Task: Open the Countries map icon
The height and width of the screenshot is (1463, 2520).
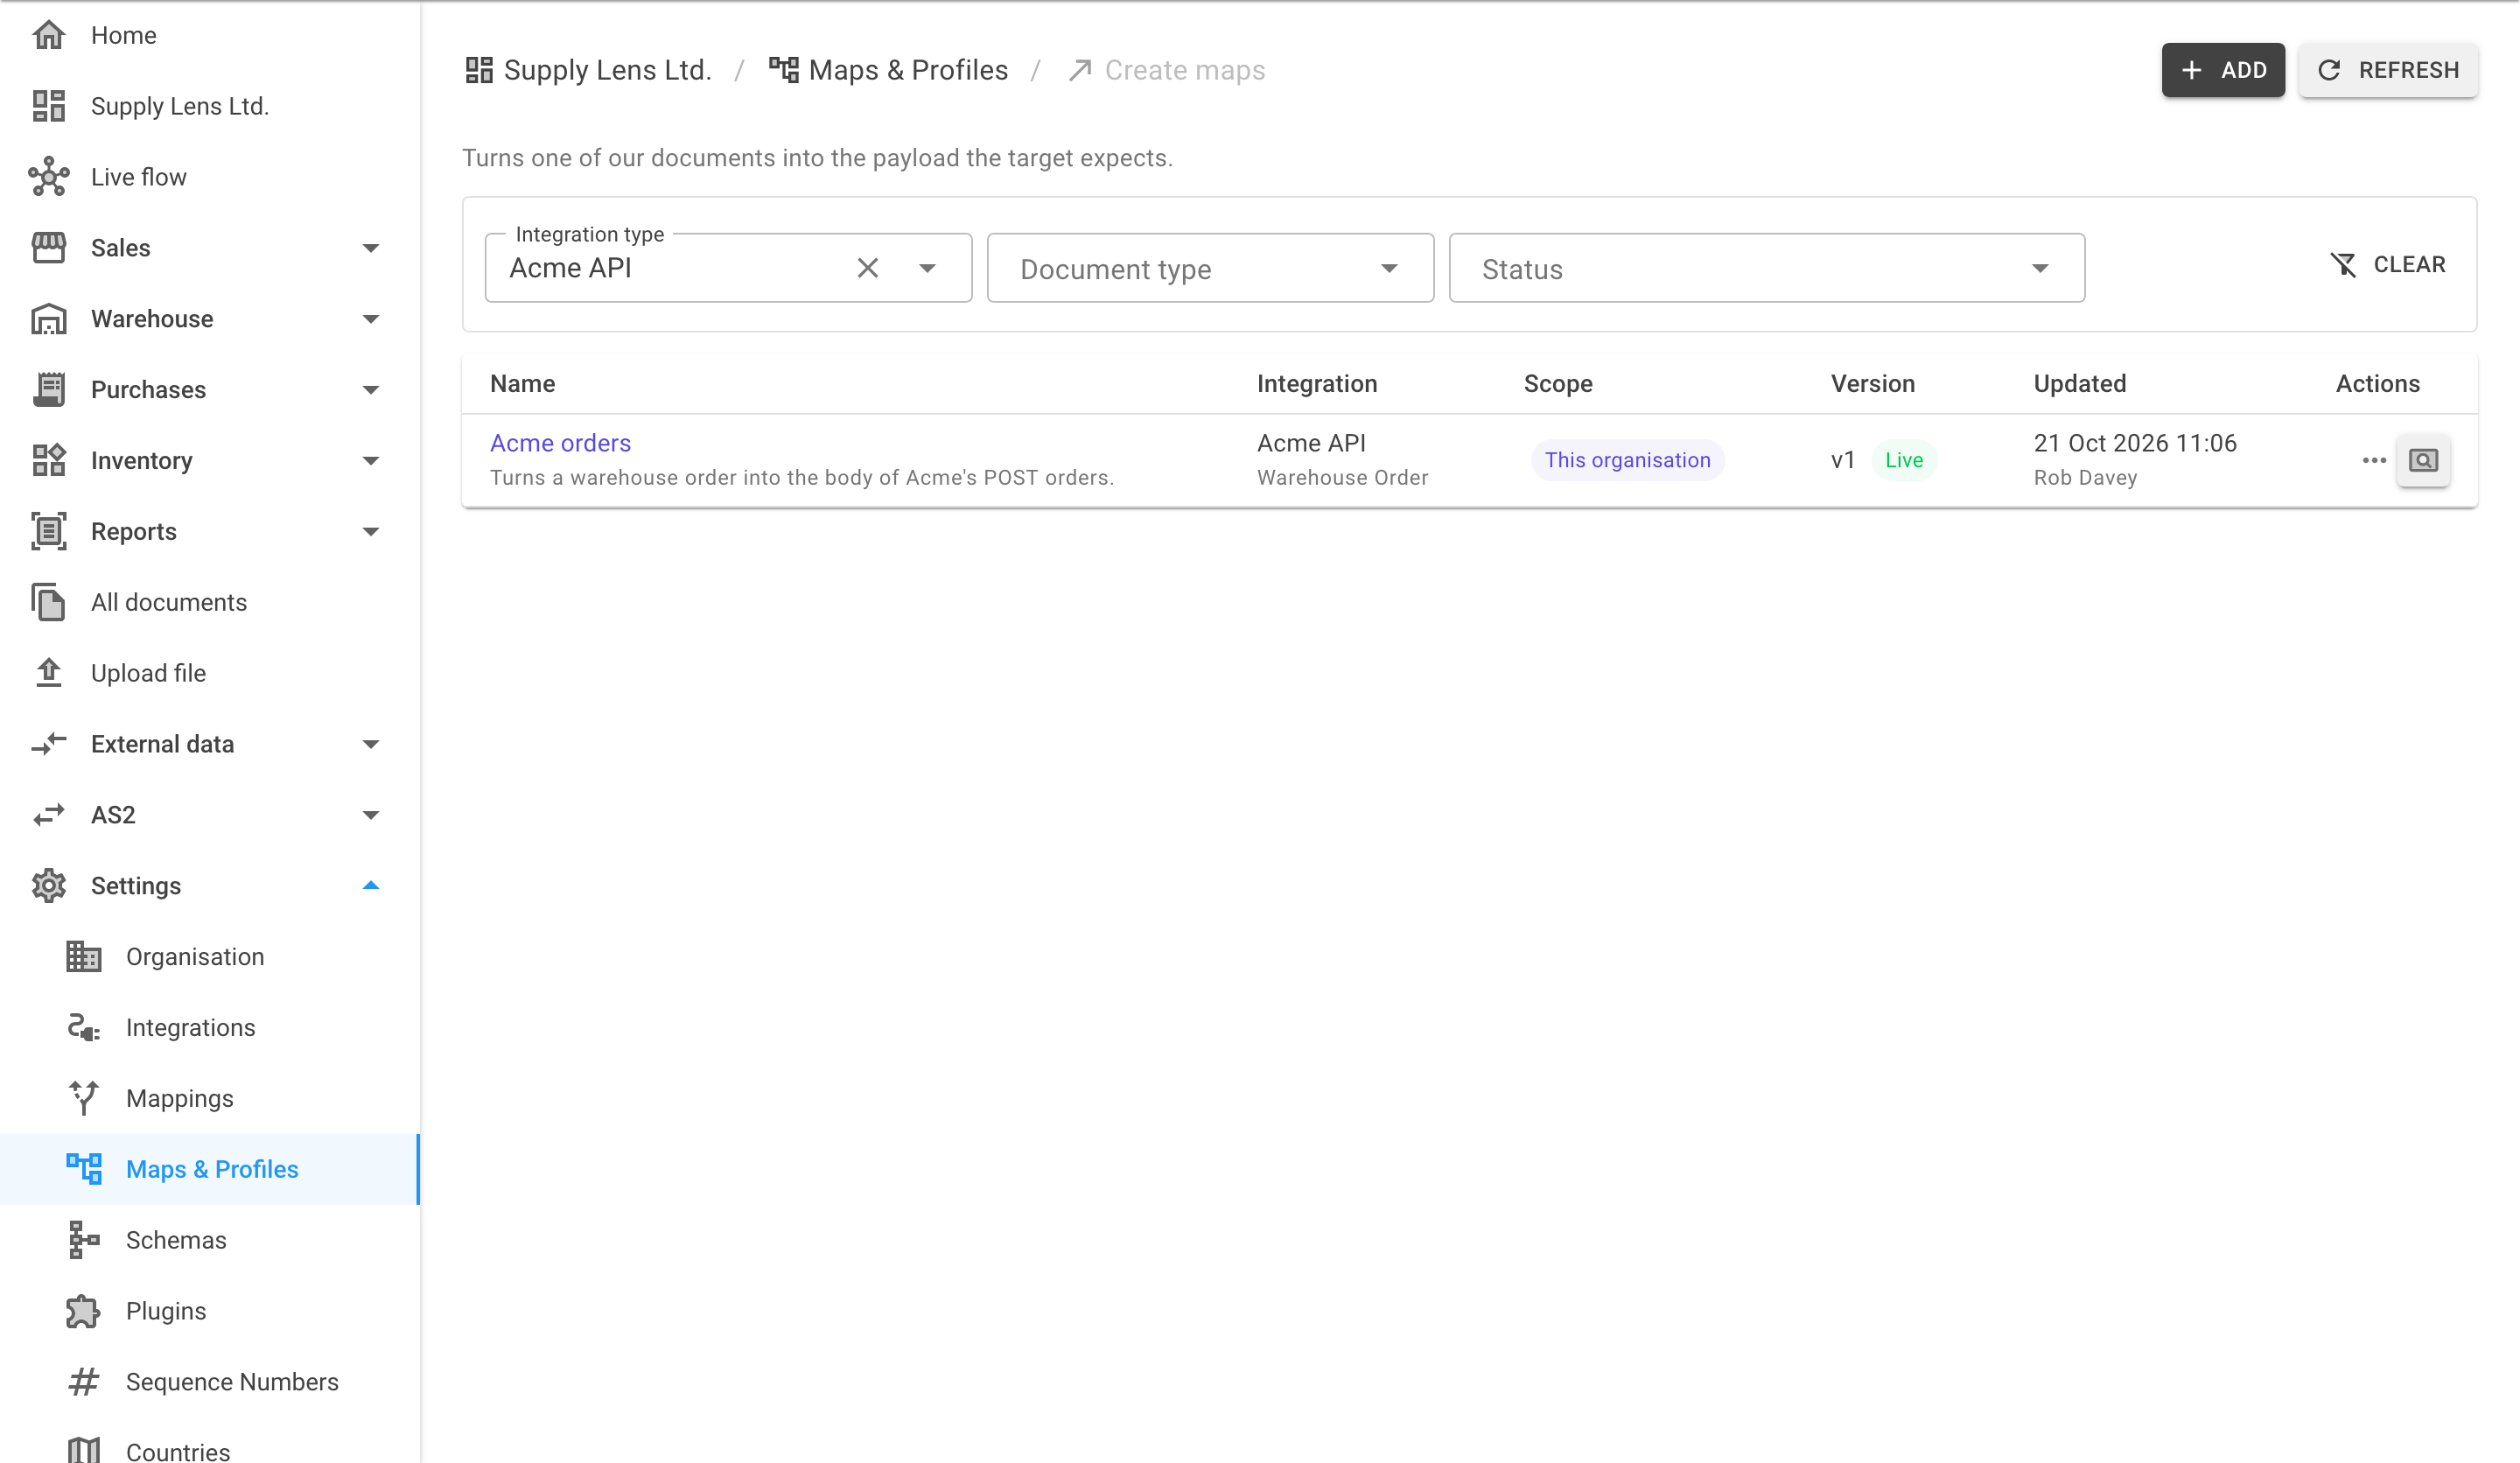Action: 84,1452
